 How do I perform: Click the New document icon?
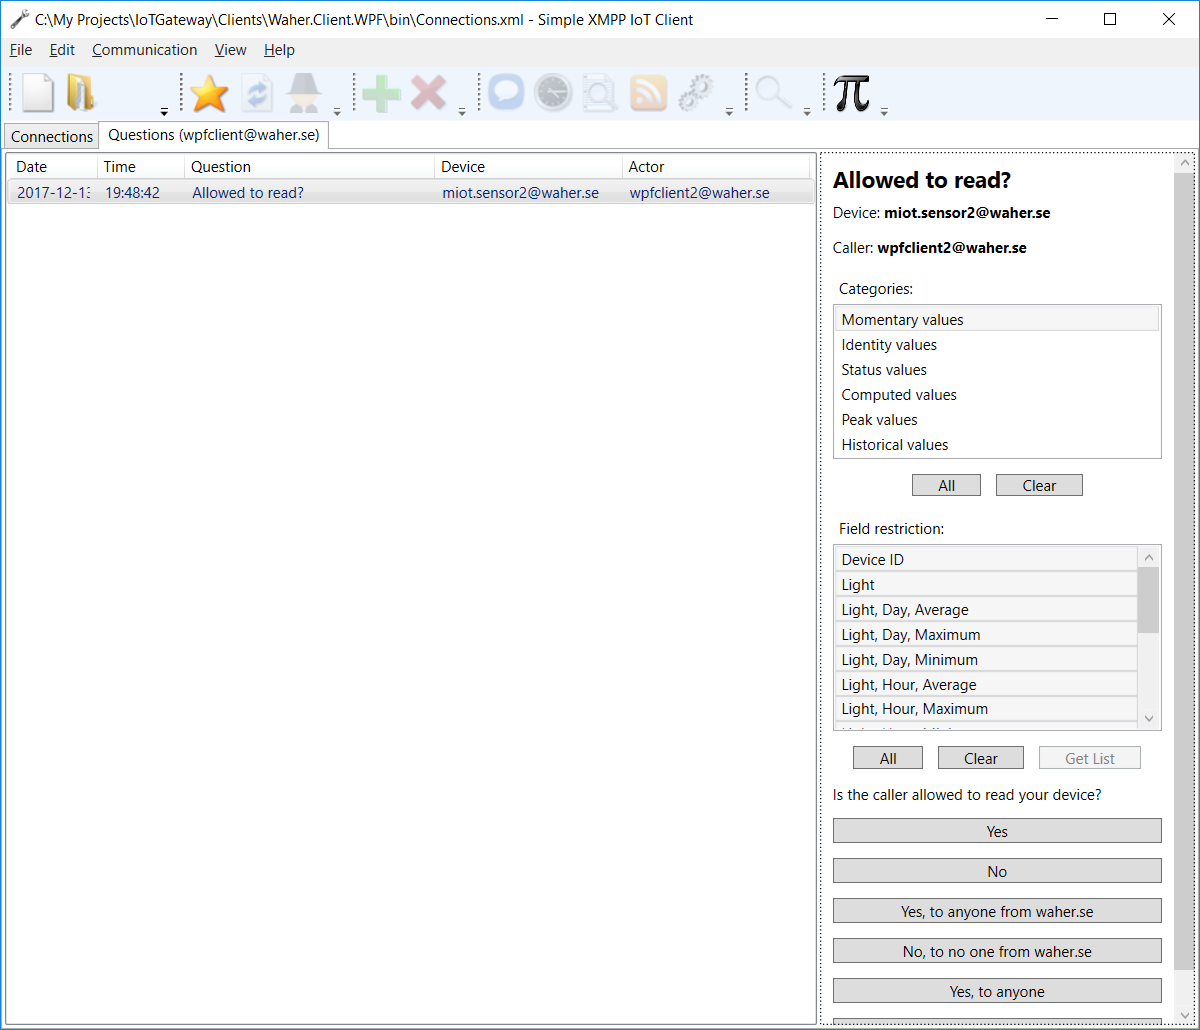coord(38,93)
